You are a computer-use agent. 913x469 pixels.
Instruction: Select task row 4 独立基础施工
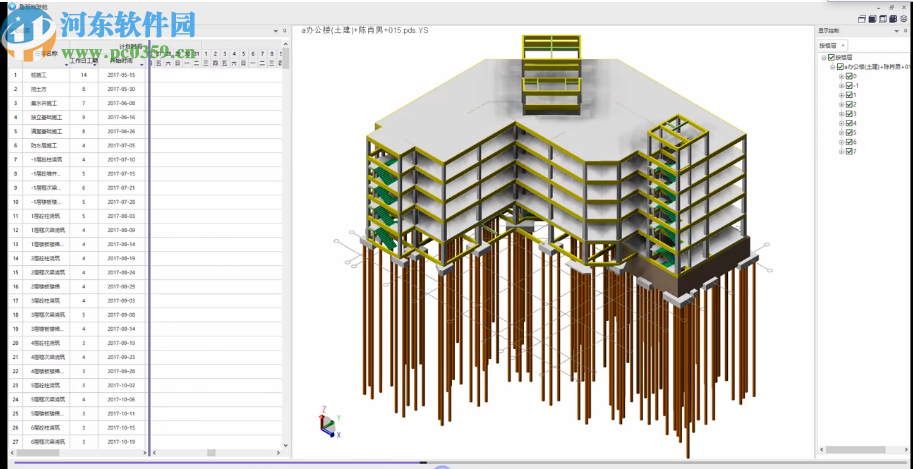coord(46,117)
